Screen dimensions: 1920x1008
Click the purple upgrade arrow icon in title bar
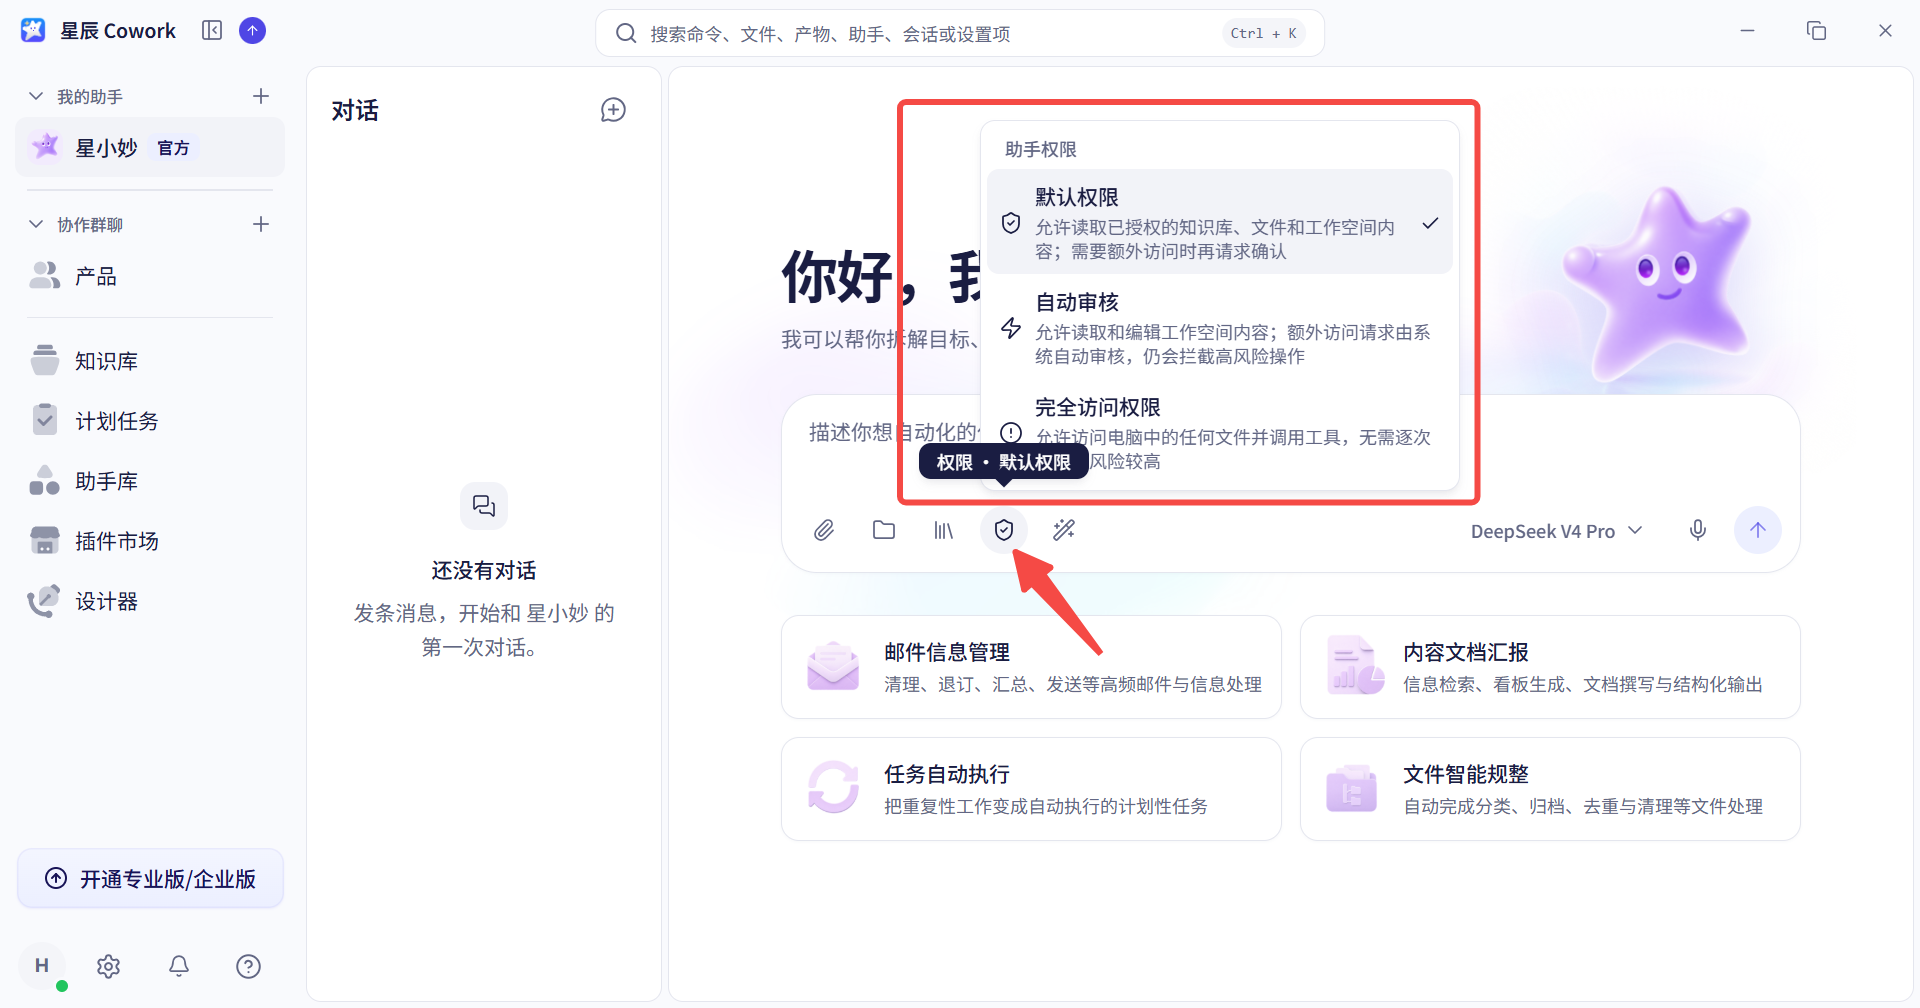(253, 31)
